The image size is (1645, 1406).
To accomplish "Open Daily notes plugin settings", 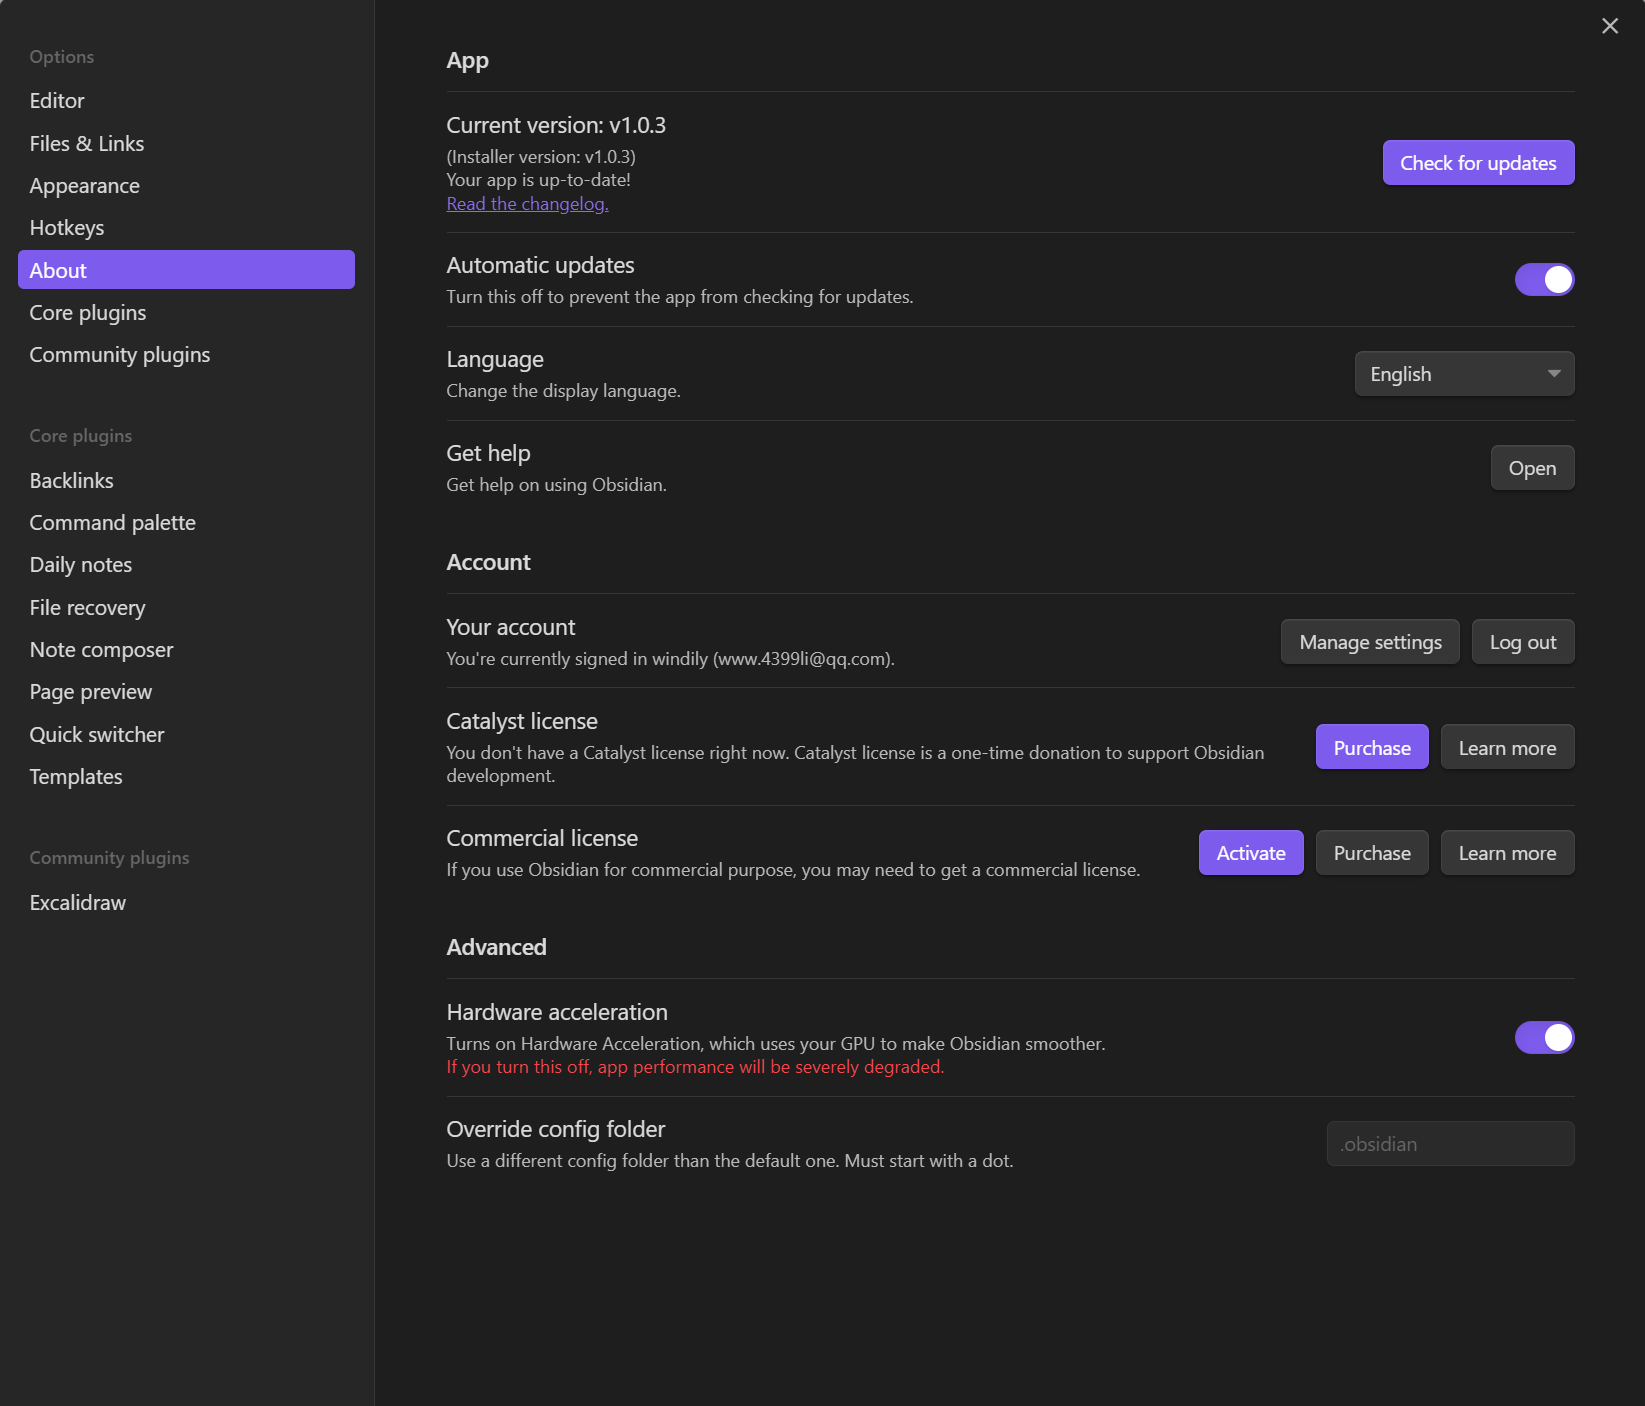I will (x=81, y=565).
